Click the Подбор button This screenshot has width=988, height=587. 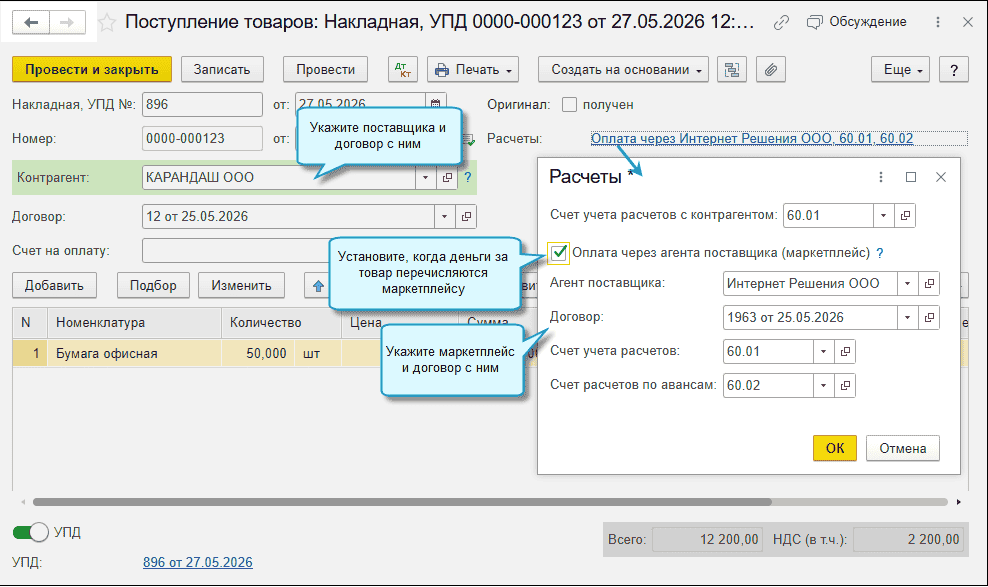click(153, 285)
